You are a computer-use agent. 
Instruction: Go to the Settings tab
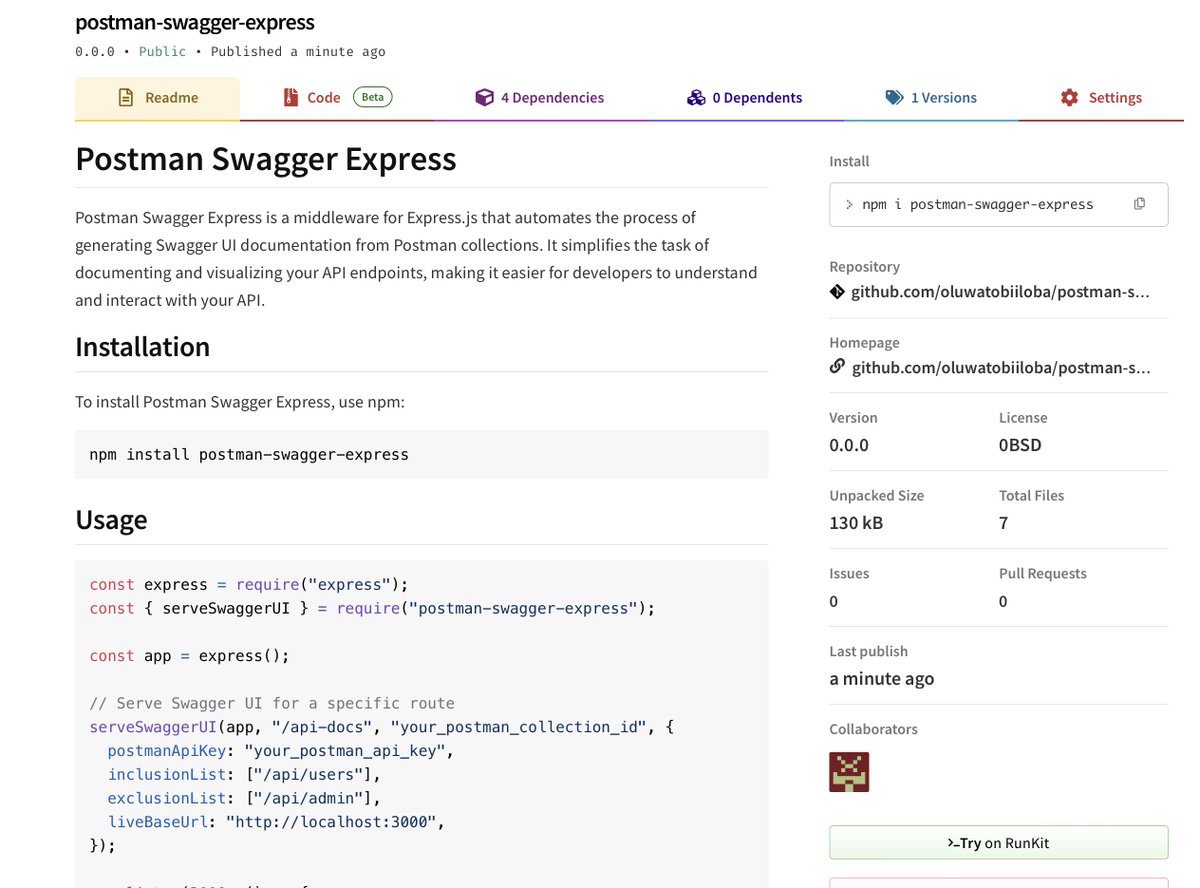coord(1101,98)
